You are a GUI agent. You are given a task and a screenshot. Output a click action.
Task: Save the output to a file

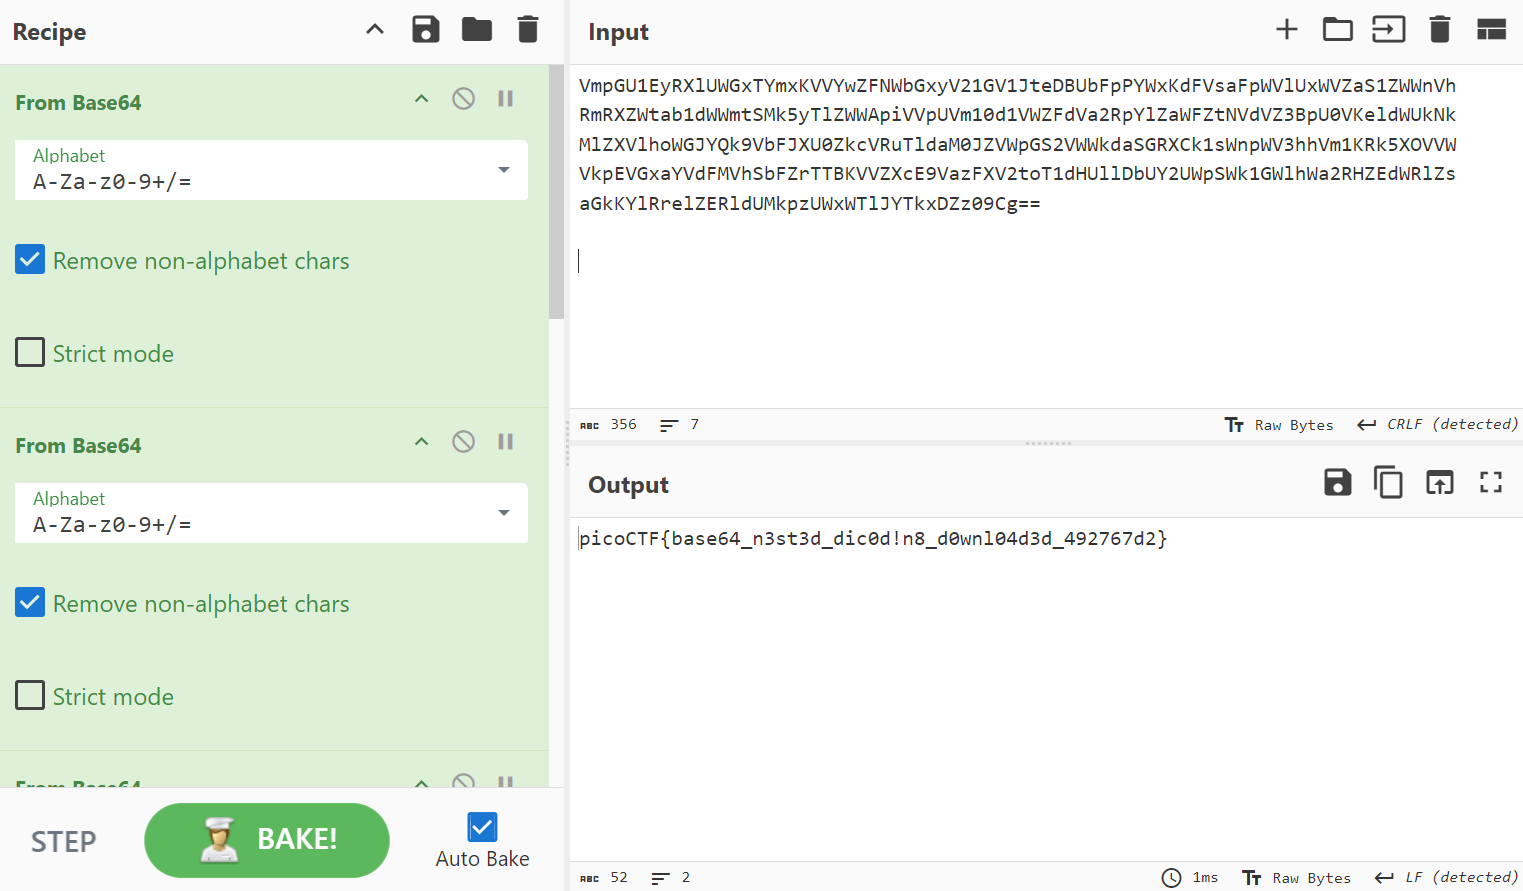1337,483
